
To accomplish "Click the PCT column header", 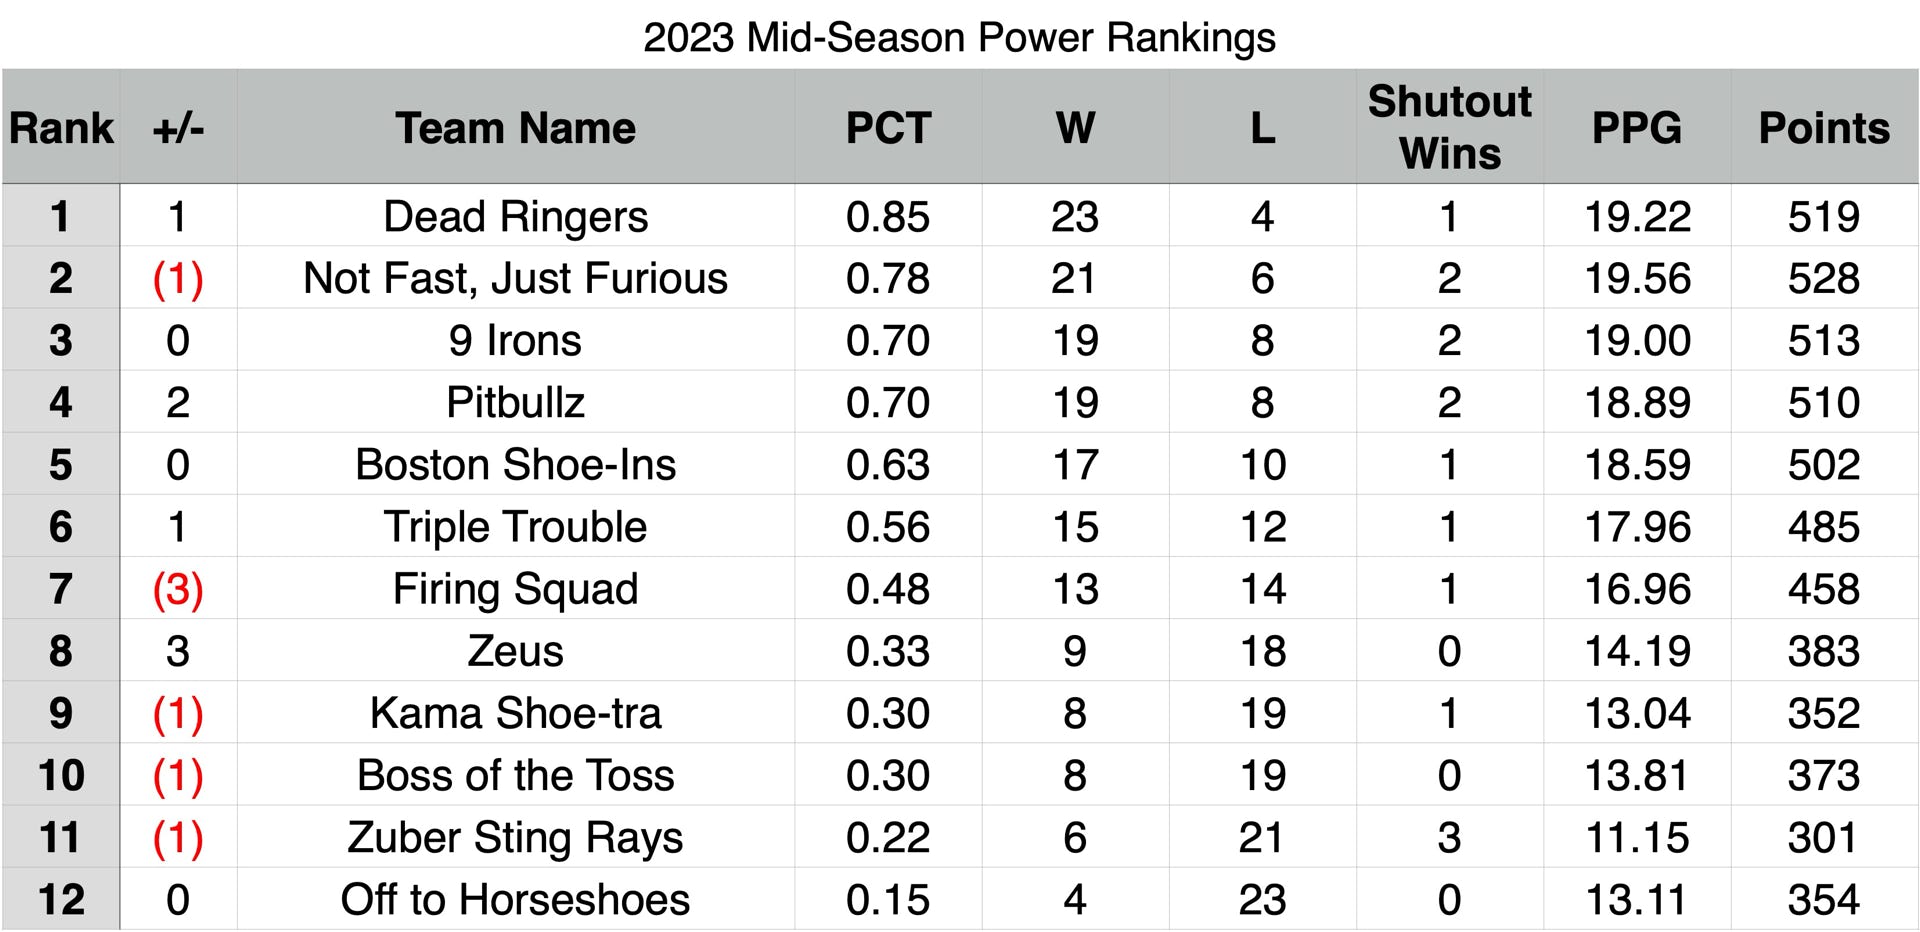I will click(888, 127).
